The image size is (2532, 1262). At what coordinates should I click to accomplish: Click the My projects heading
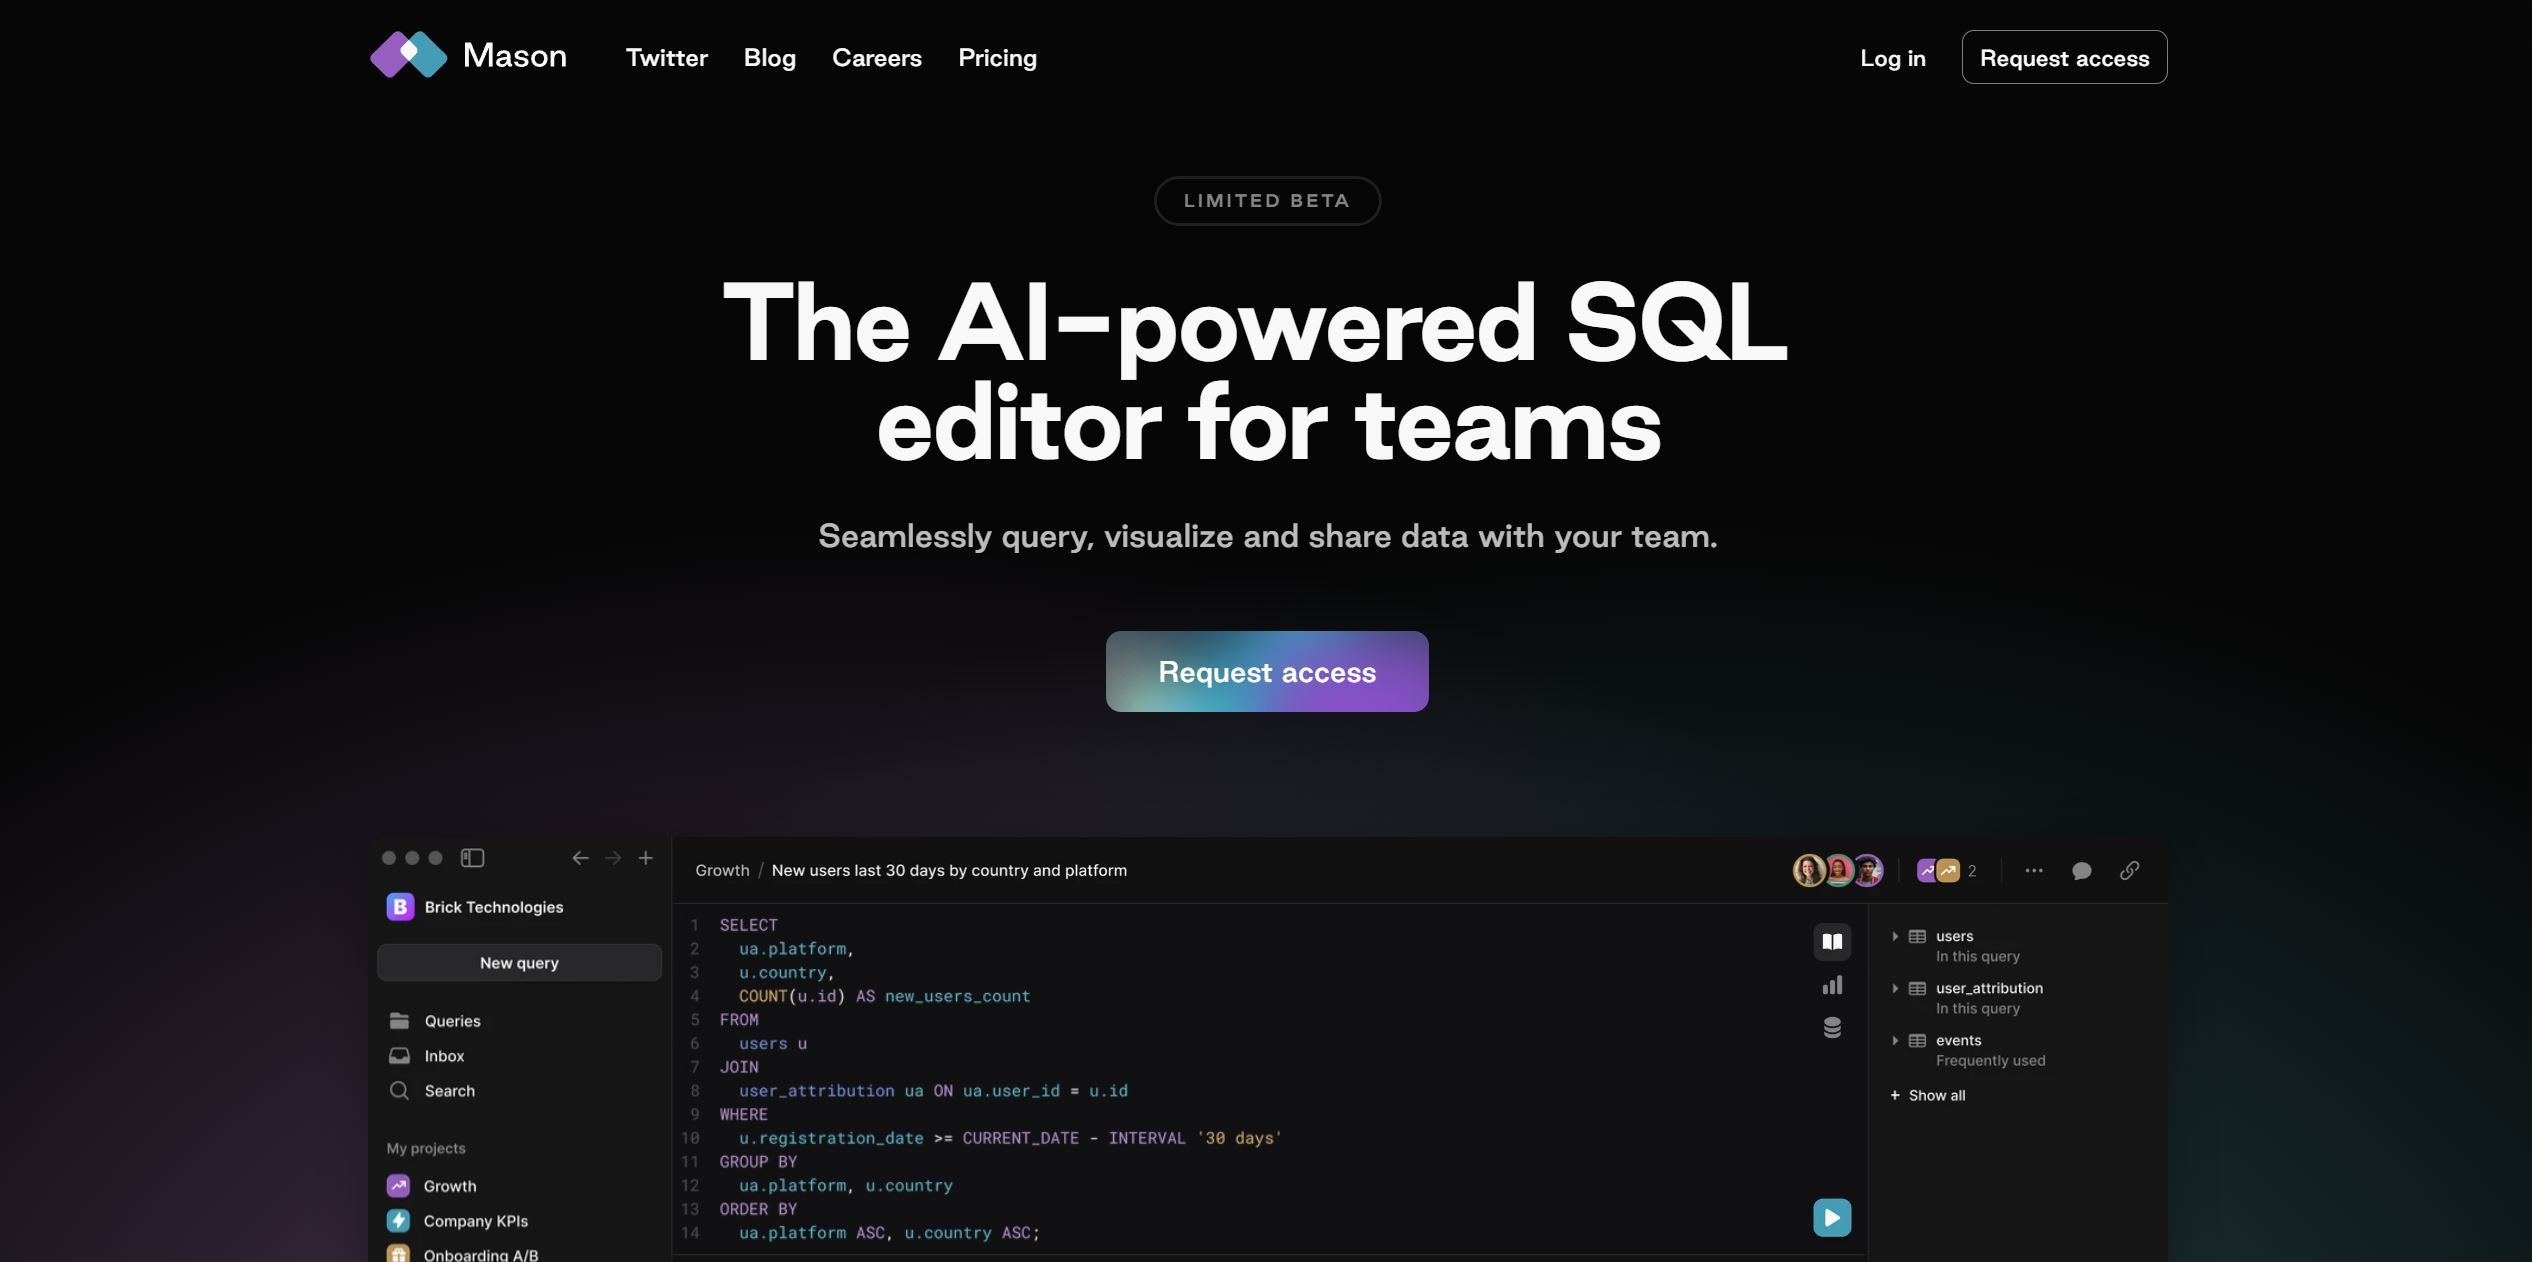coord(426,1148)
